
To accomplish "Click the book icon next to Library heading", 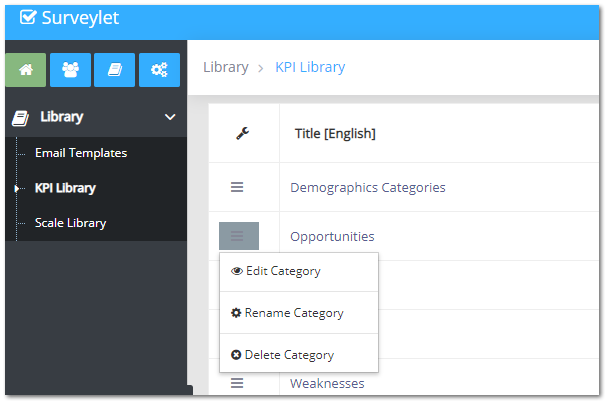I will pyautogui.click(x=20, y=118).
